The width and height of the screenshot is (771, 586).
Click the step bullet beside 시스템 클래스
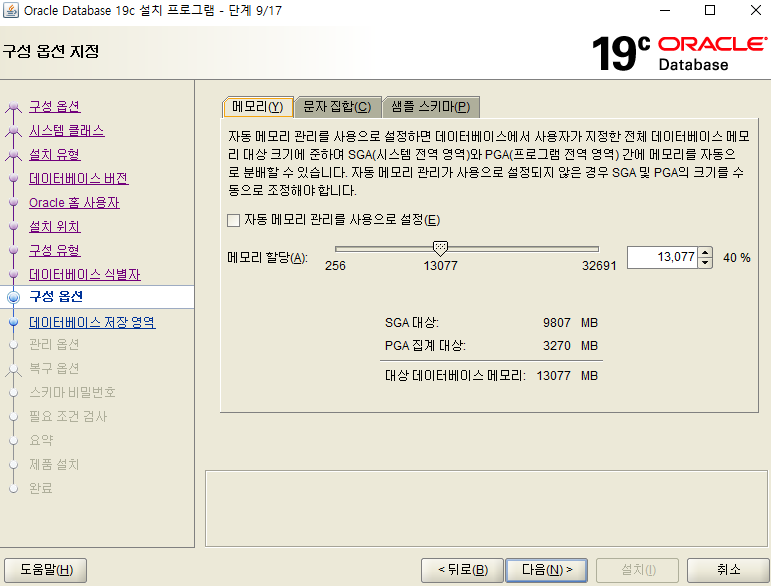[x=13, y=130]
